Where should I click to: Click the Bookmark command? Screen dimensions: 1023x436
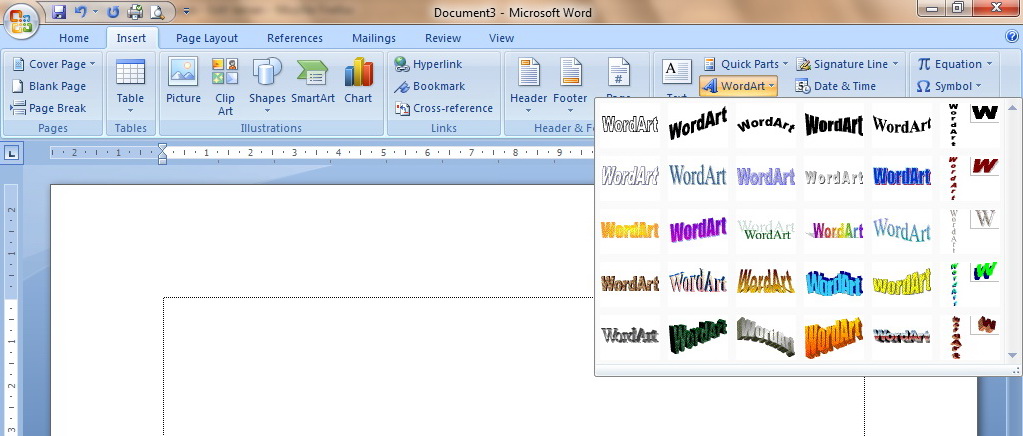(430, 86)
